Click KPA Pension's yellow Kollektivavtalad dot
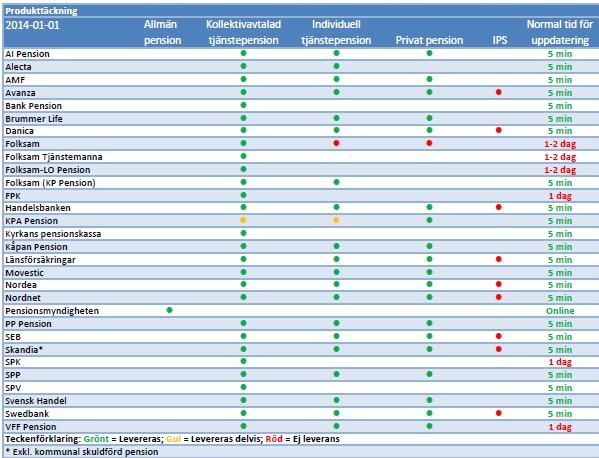The image size is (599, 458). pyautogui.click(x=243, y=220)
